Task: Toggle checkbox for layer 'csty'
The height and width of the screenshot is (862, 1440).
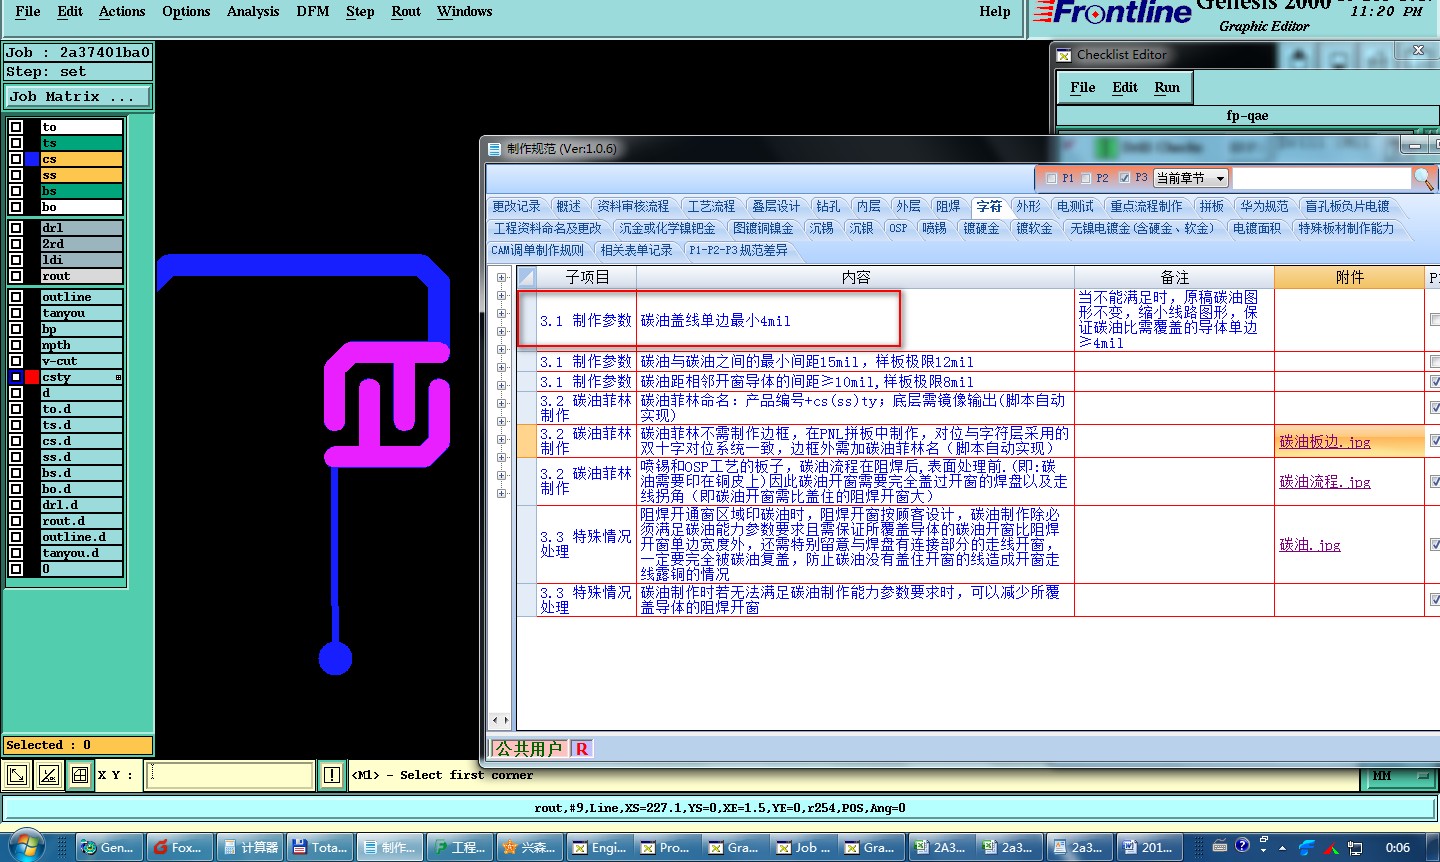Action: click(16, 377)
